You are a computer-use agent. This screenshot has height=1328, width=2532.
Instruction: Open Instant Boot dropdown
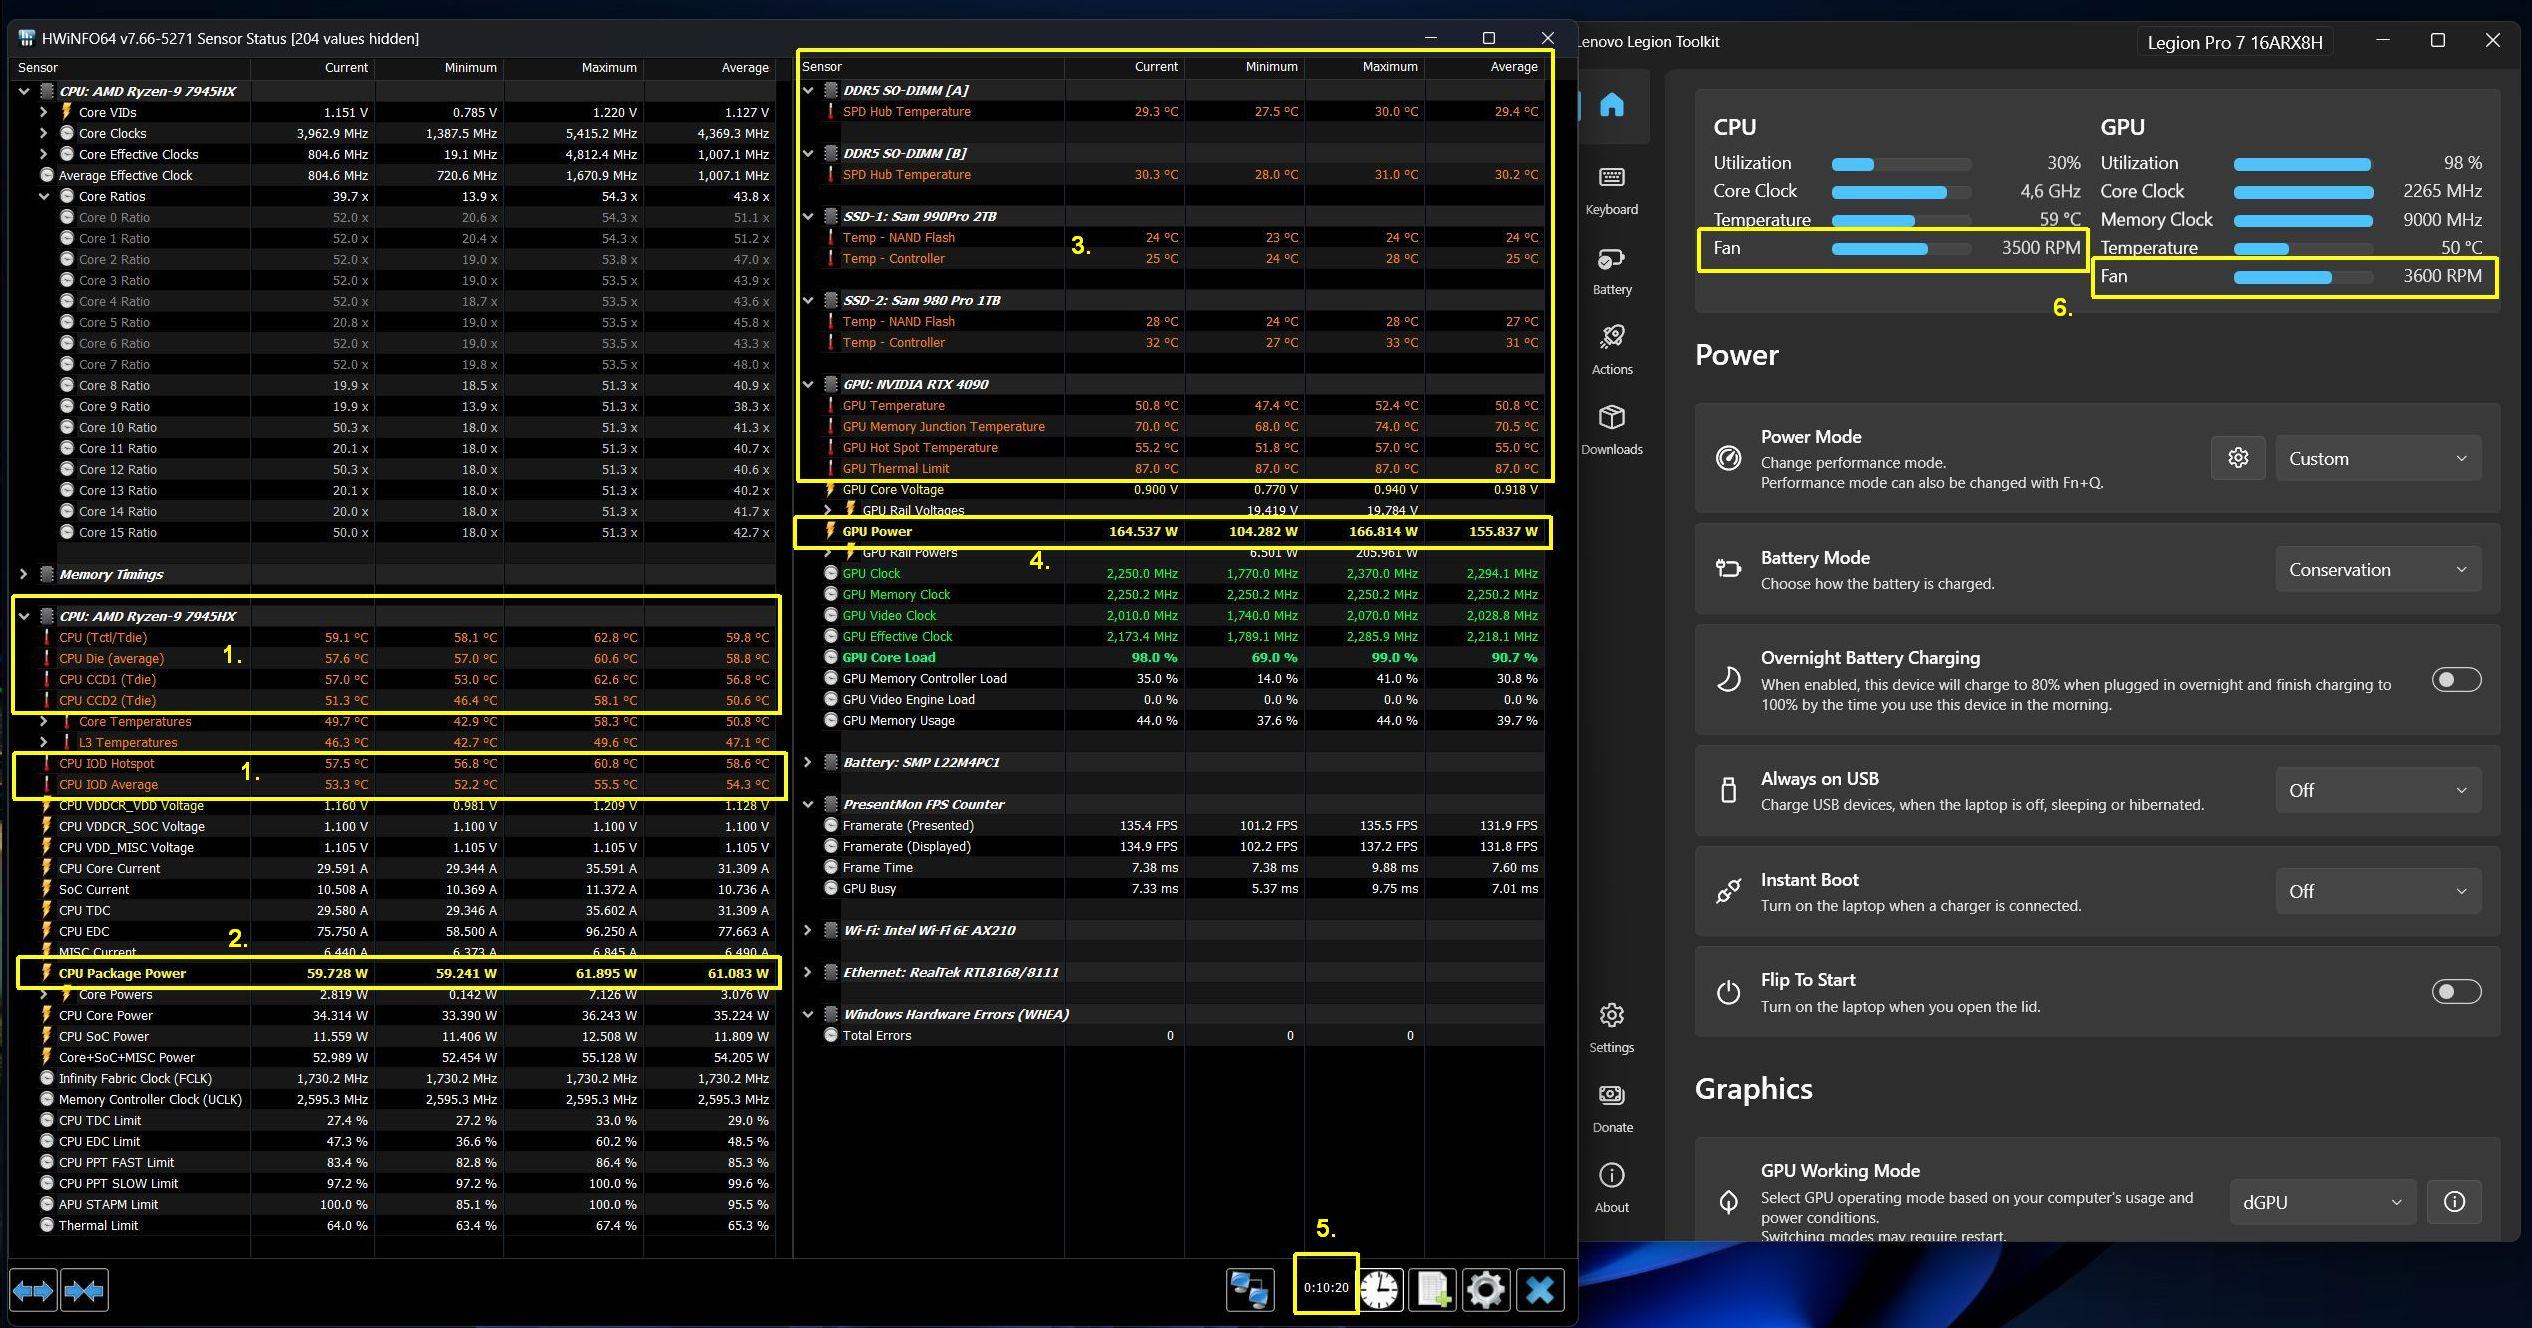click(2378, 891)
